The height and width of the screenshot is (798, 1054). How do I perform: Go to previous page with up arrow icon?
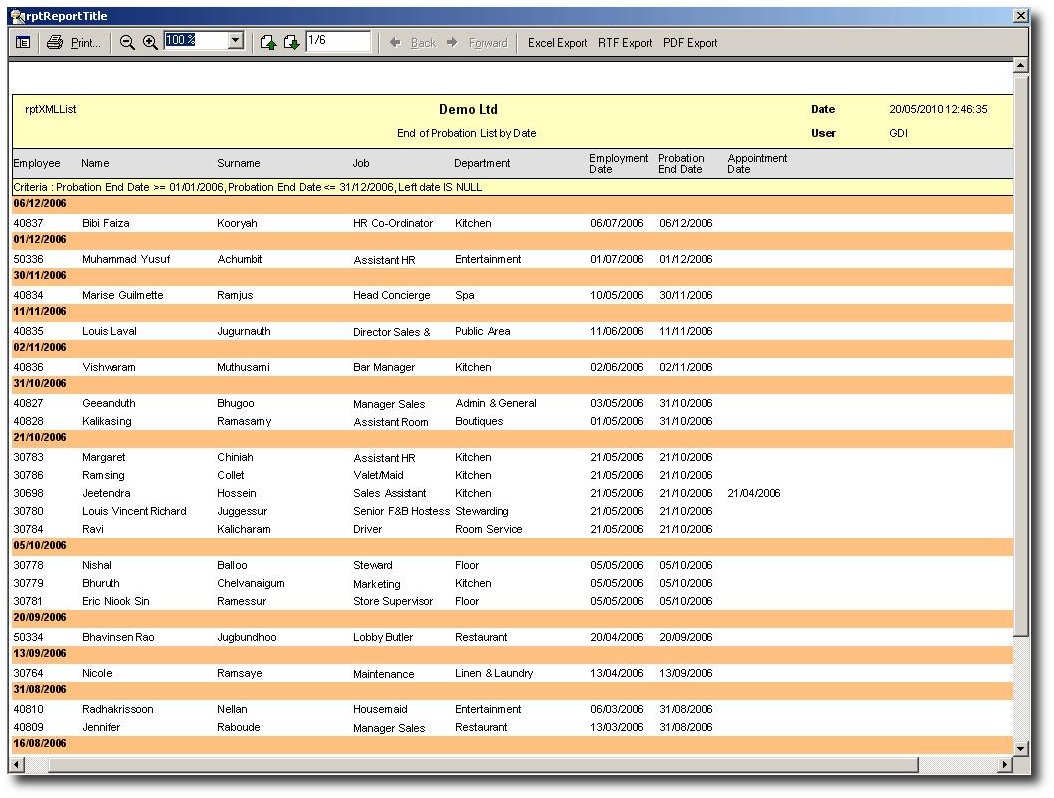268,42
